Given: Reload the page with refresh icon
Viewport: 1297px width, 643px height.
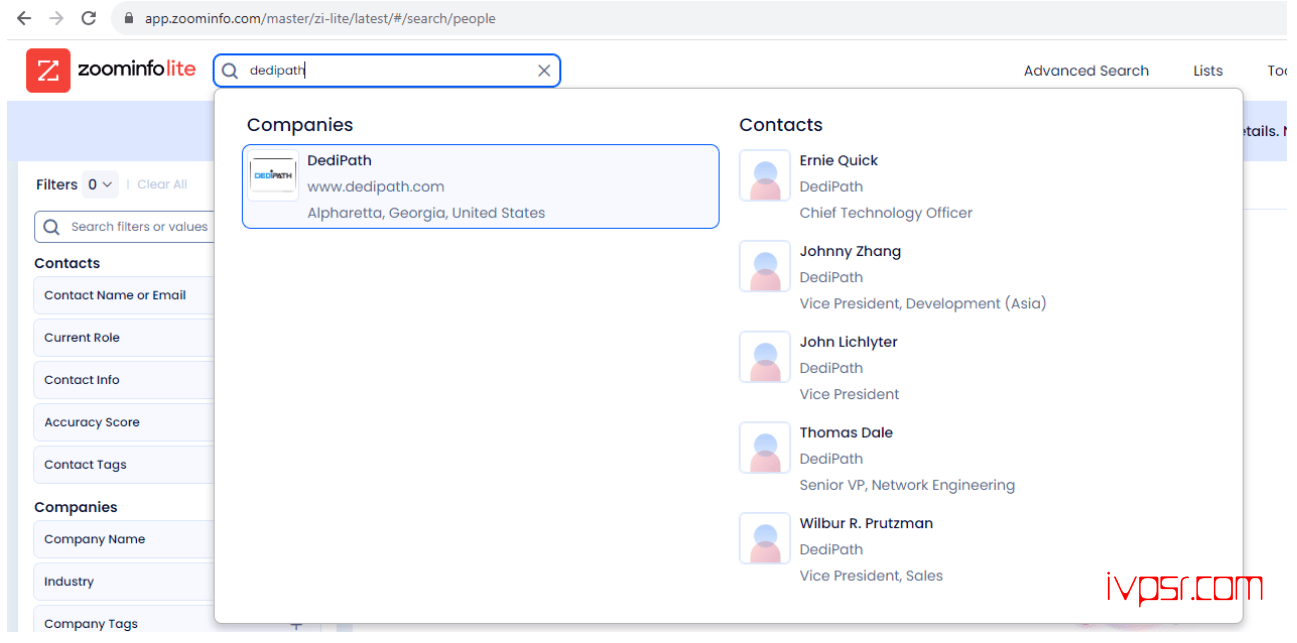Looking at the screenshot, I should (x=89, y=18).
